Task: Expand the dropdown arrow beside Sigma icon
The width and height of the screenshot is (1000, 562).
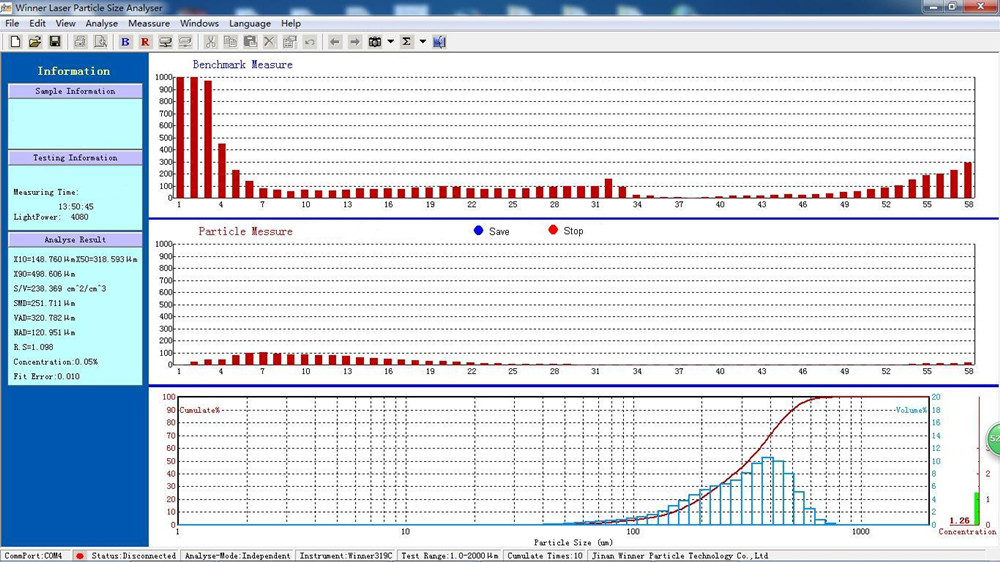Action: click(422, 42)
